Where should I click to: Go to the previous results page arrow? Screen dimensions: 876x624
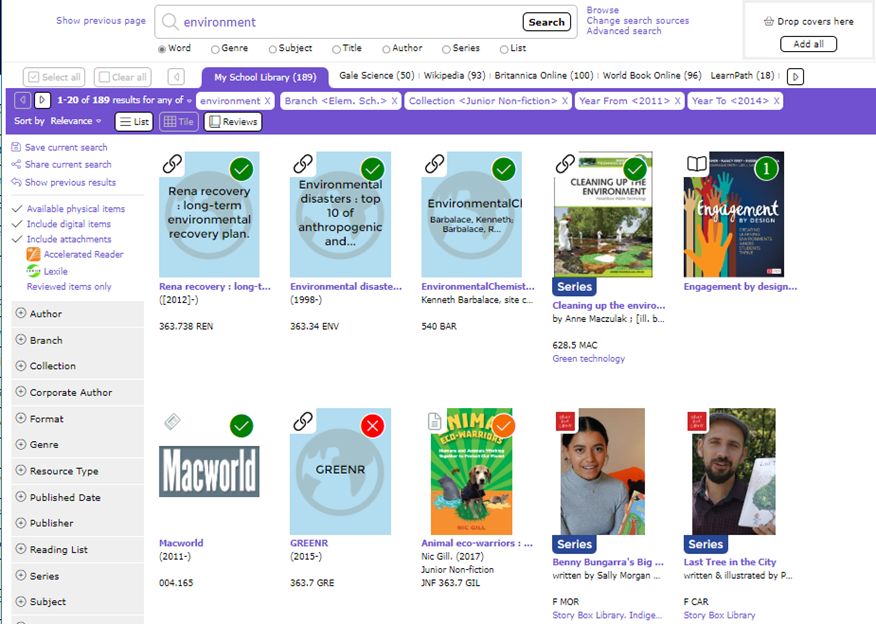(22, 101)
